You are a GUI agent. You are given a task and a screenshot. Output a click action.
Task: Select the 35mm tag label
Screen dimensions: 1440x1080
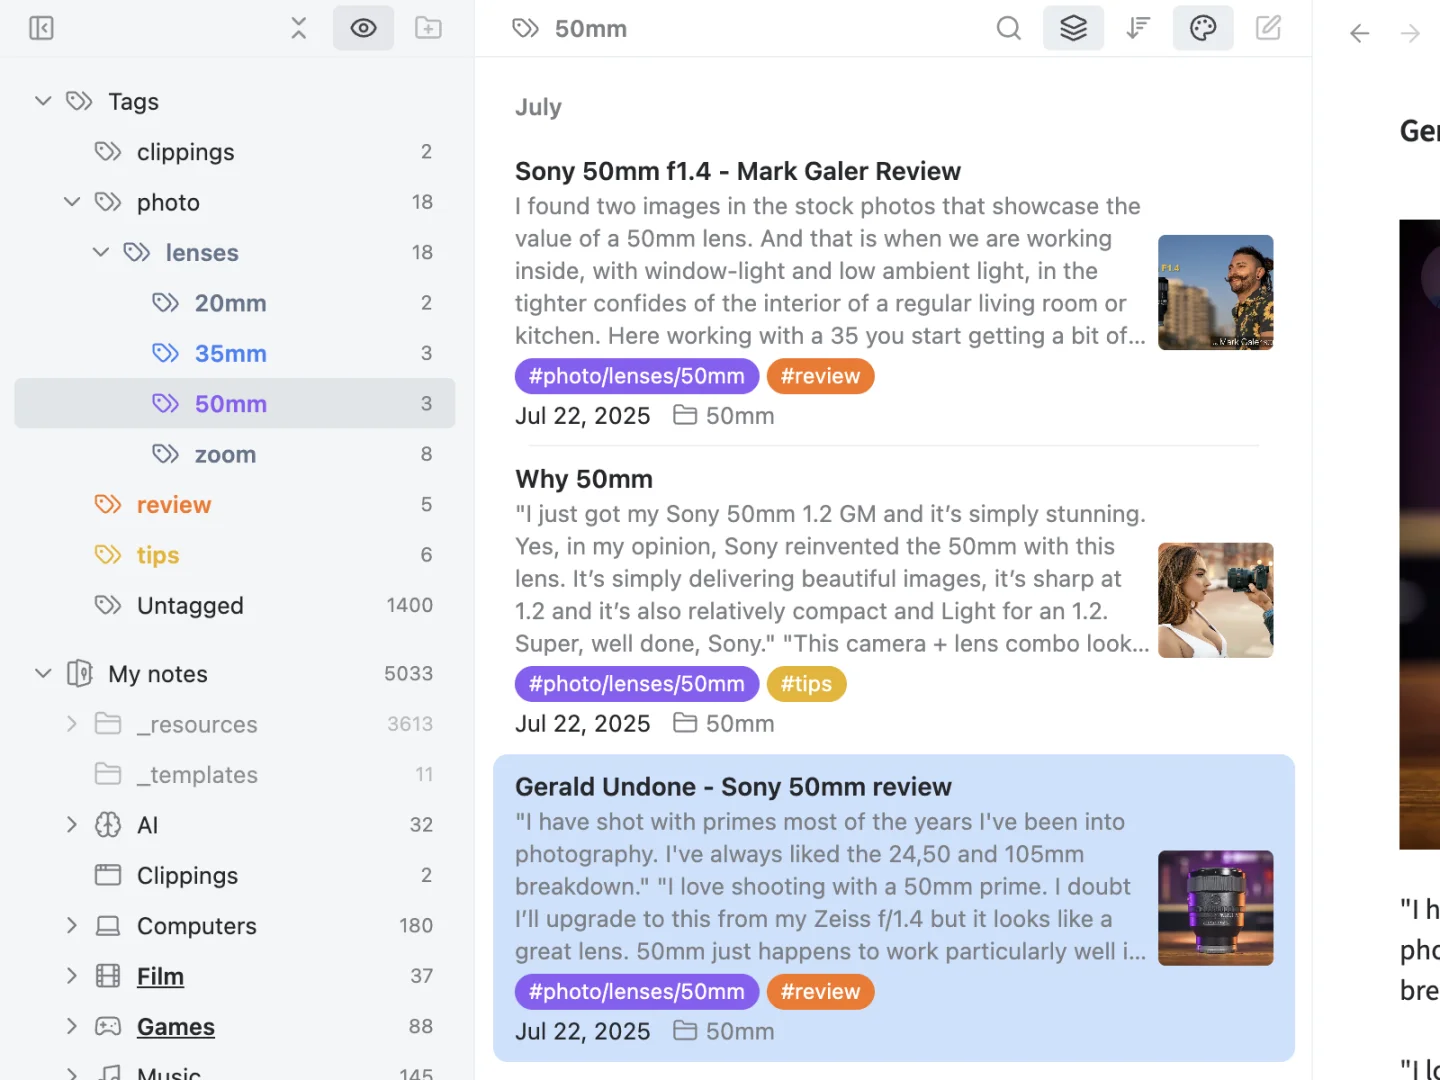231,353
